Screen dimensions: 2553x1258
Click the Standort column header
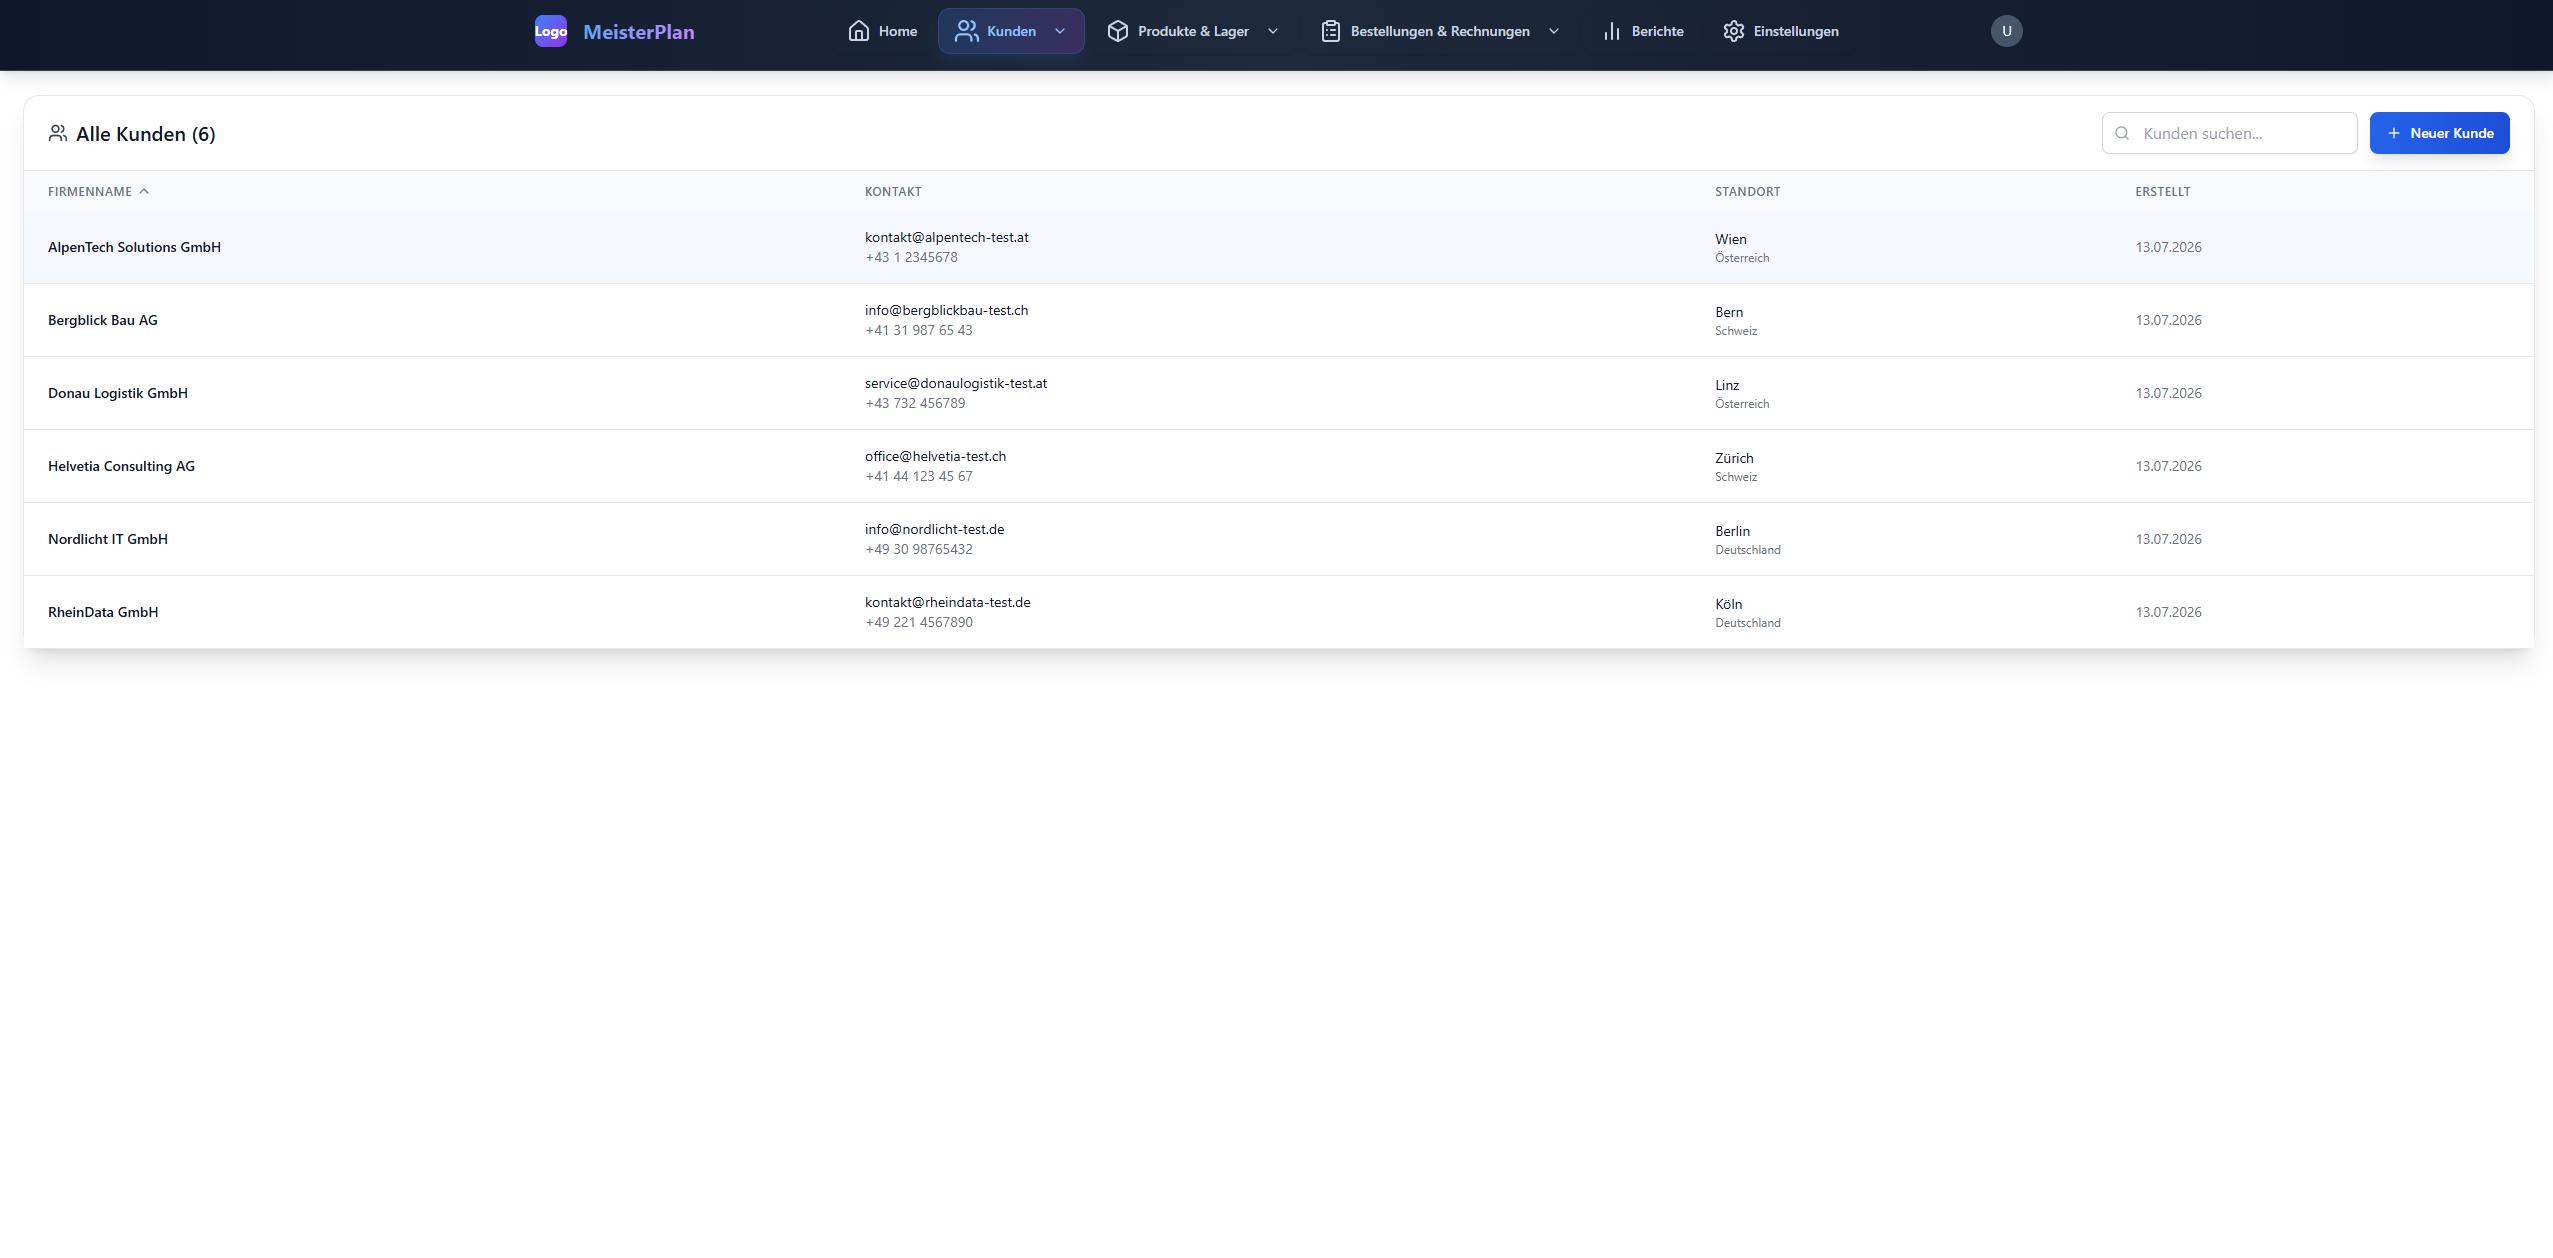tap(1747, 191)
